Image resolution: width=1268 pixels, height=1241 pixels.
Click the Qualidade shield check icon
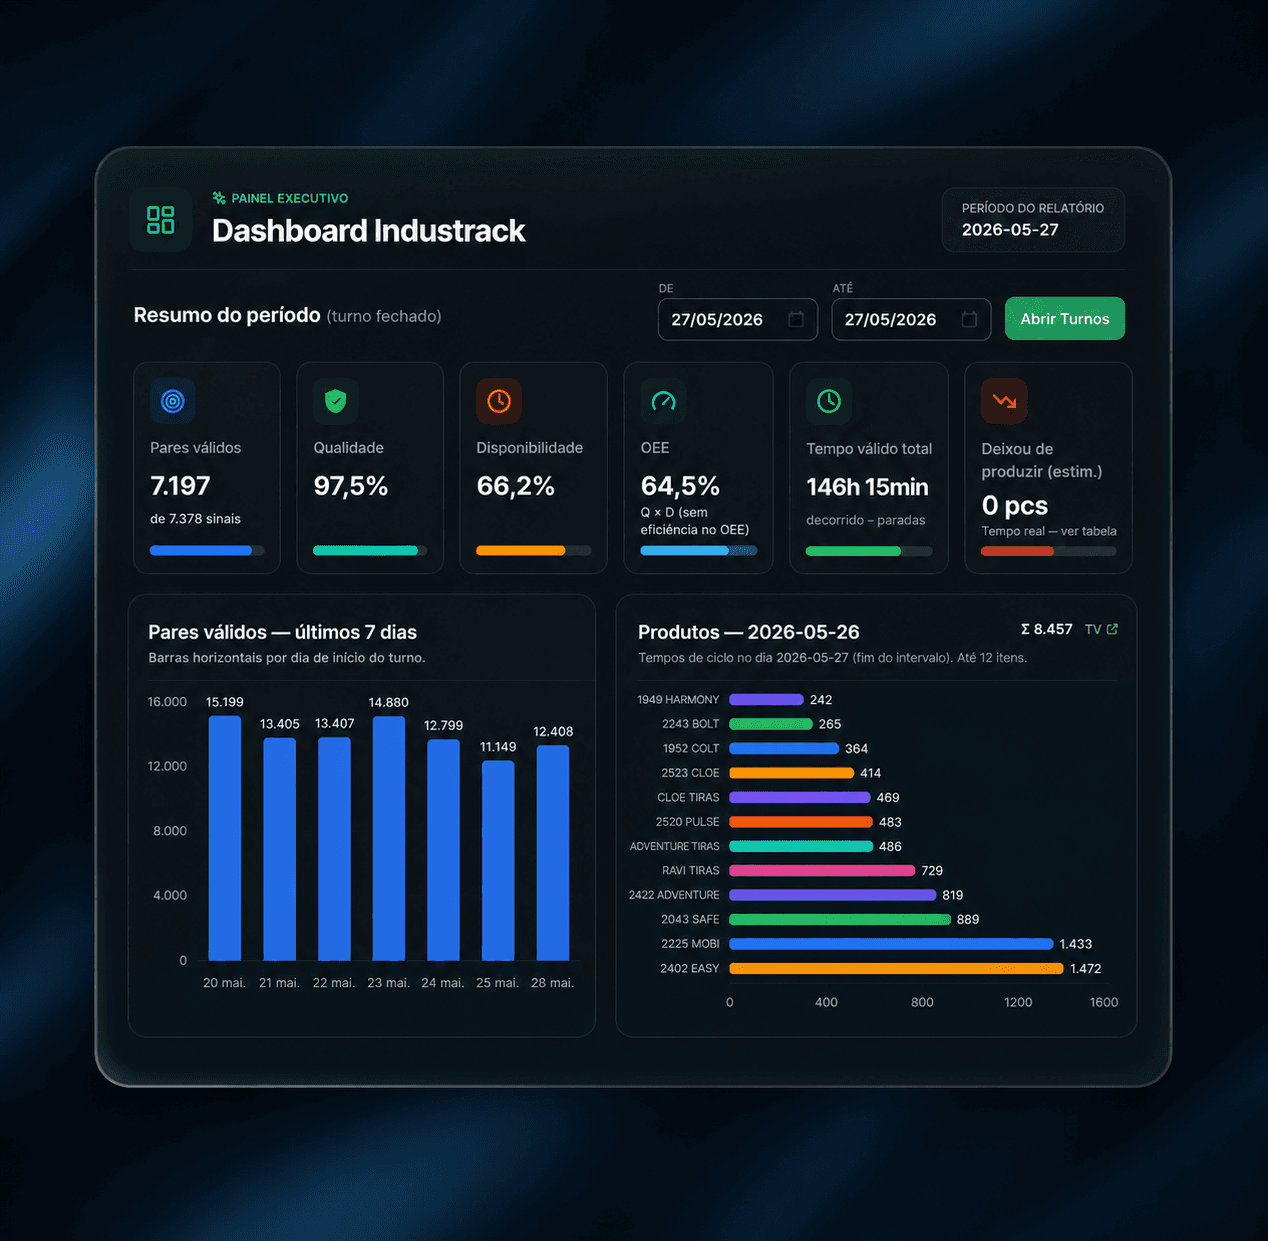(336, 401)
